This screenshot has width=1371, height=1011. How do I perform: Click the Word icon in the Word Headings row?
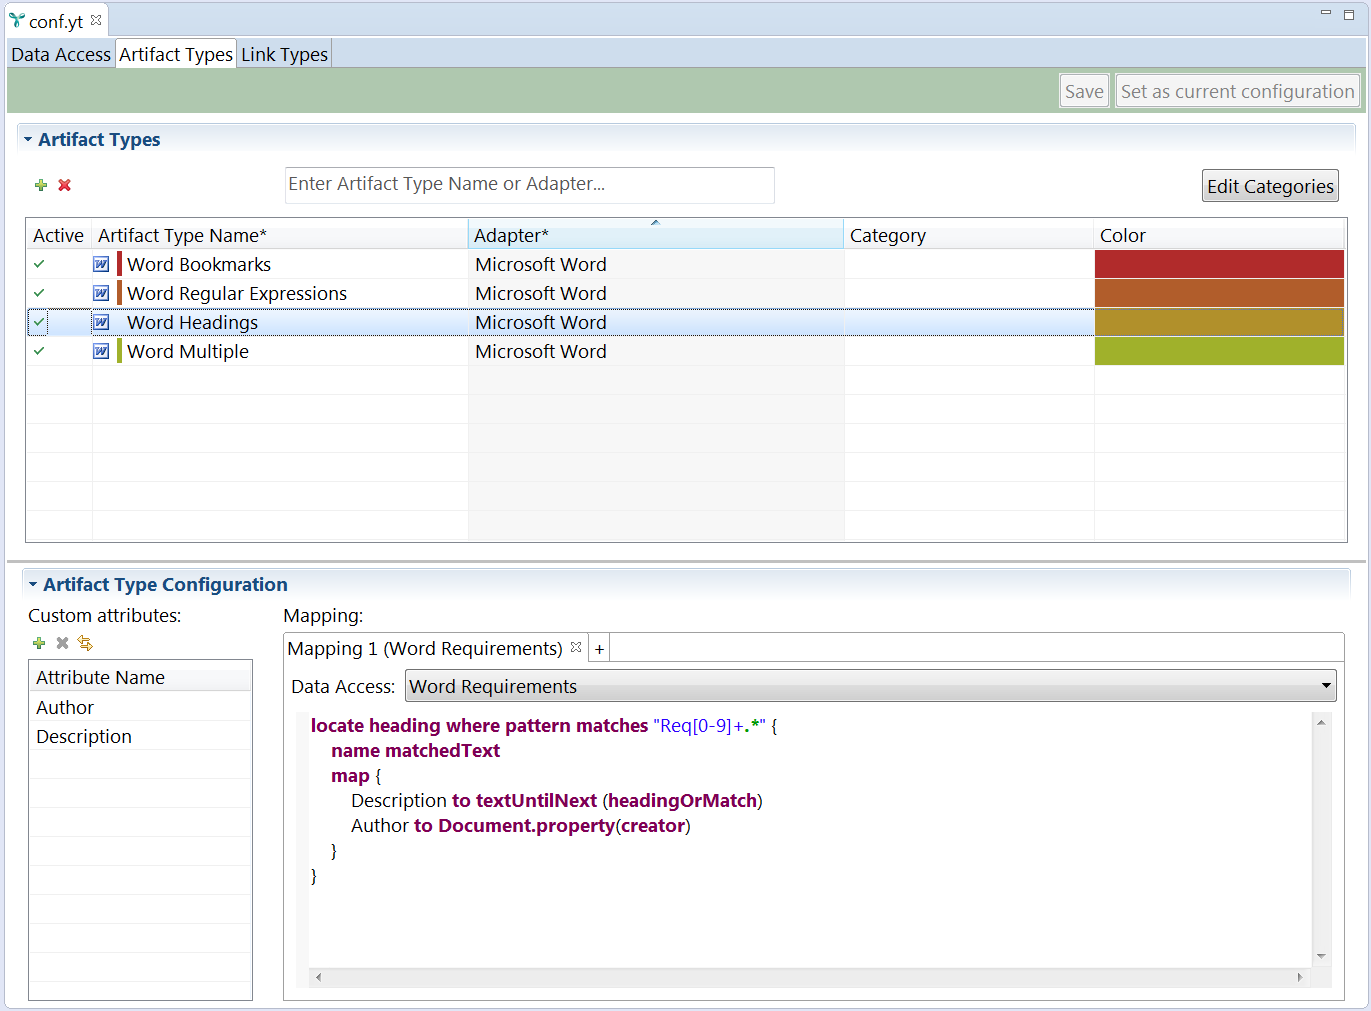(101, 322)
